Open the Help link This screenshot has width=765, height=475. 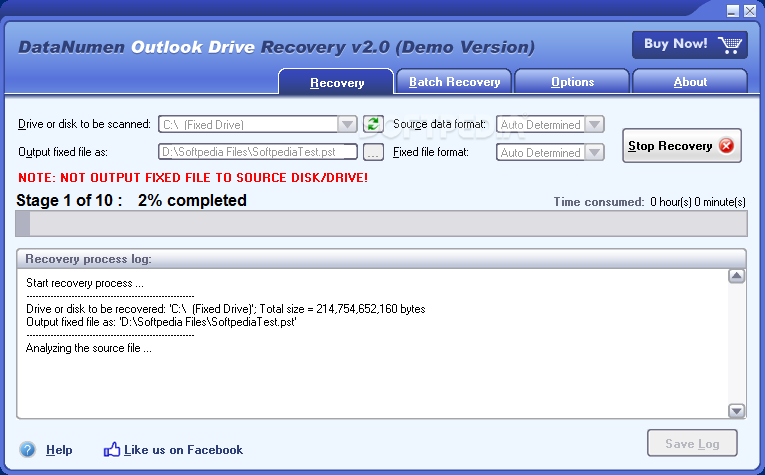(59, 450)
